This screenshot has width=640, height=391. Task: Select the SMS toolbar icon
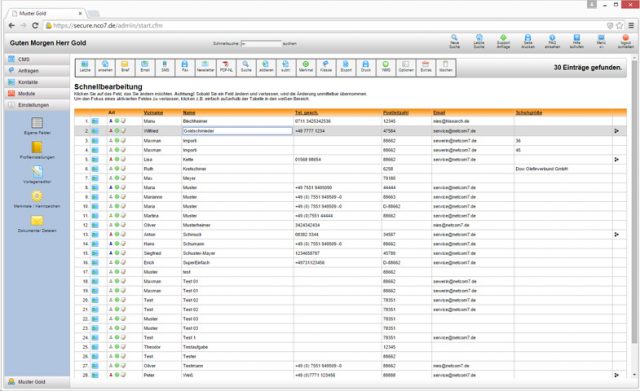click(165, 67)
